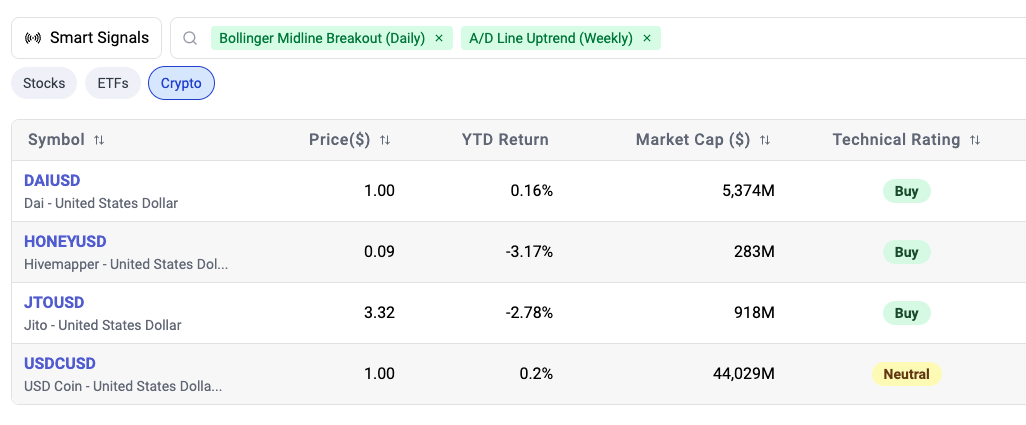Screen dimensions: 1026x425
Task: Open the JTOUSD symbol link
Action: [54, 302]
